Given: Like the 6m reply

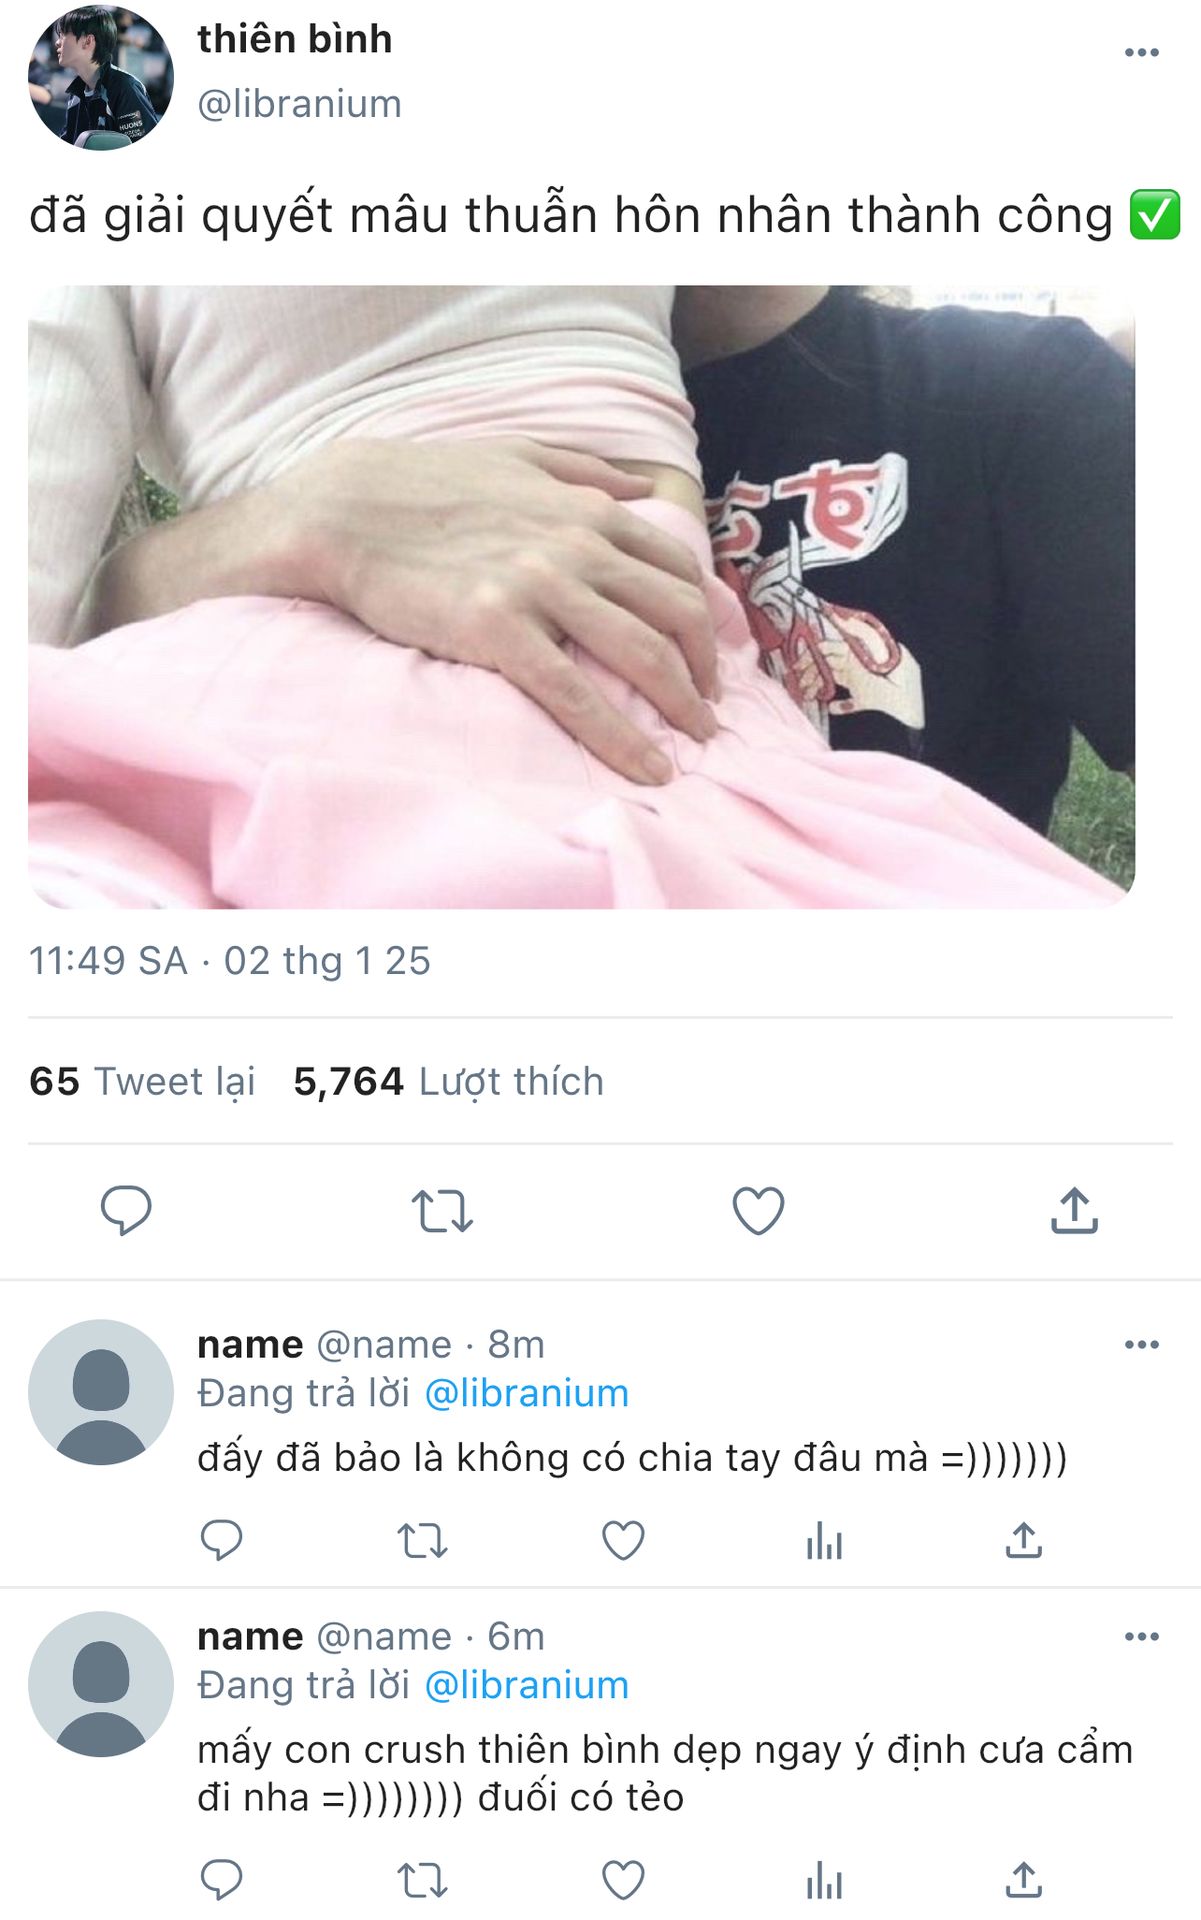Looking at the screenshot, I should click(623, 1881).
